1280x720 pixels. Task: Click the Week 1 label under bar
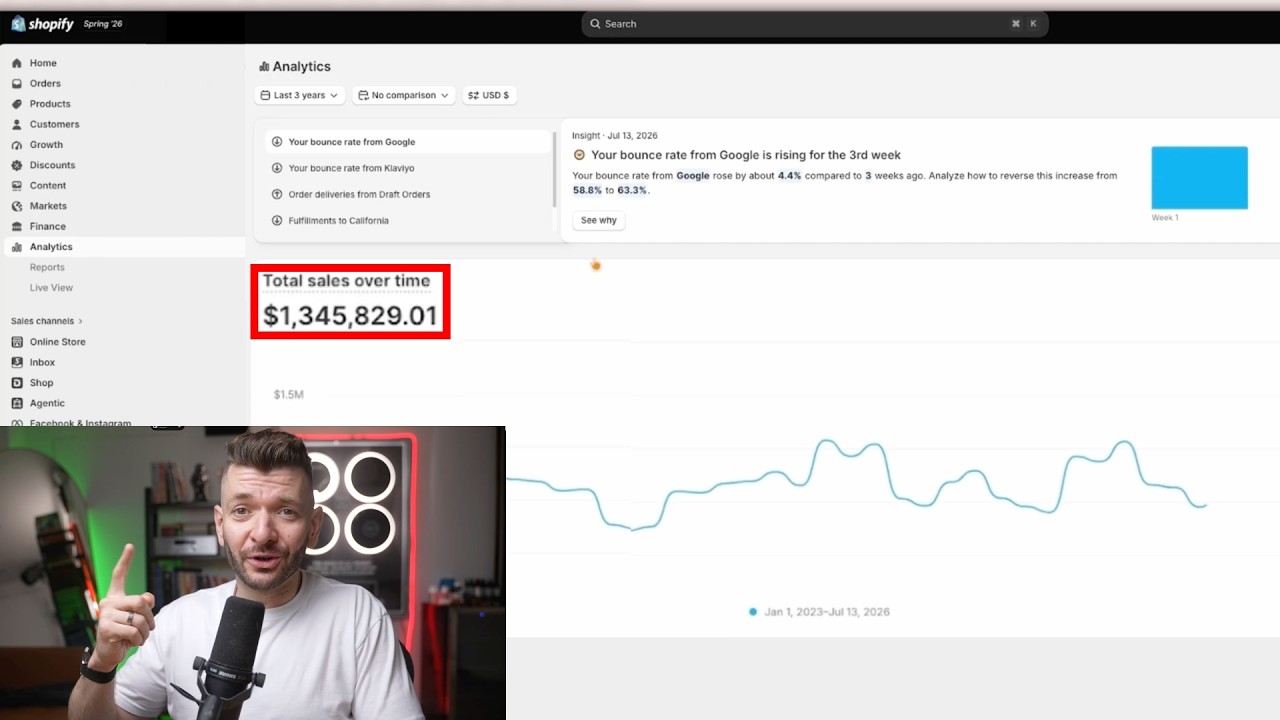pyautogui.click(x=1165, y=218)
